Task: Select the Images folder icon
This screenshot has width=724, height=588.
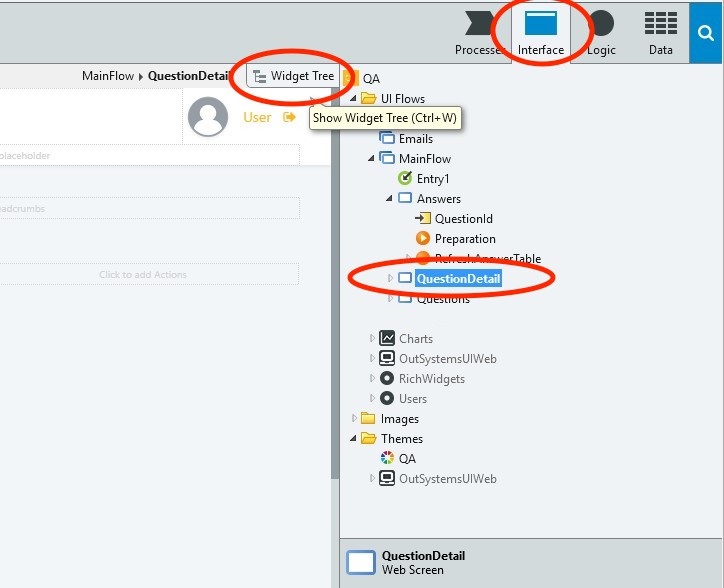Action: pos(368,418)
